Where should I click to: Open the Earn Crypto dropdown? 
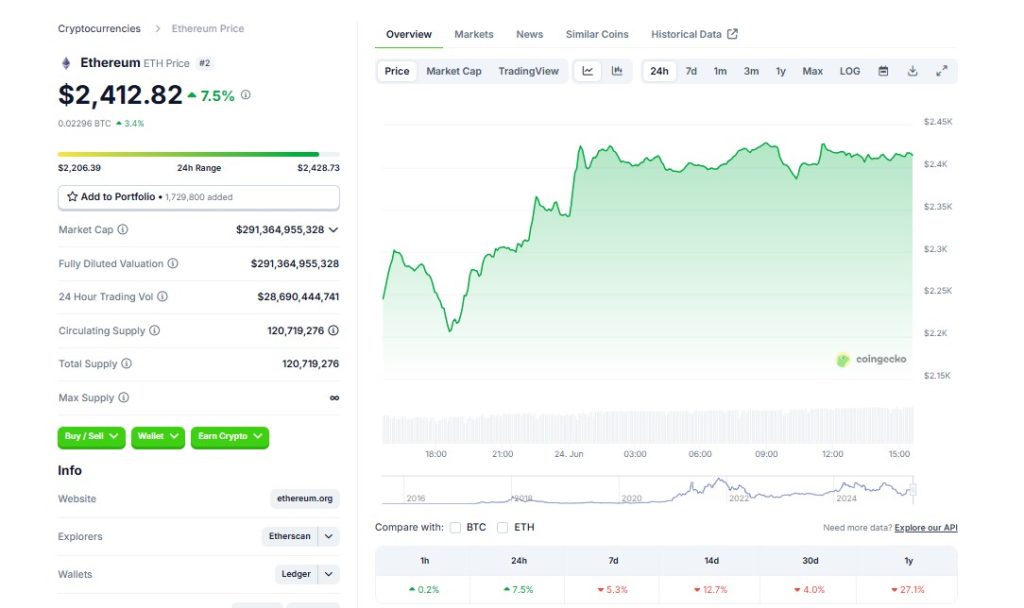click(230, 436)
